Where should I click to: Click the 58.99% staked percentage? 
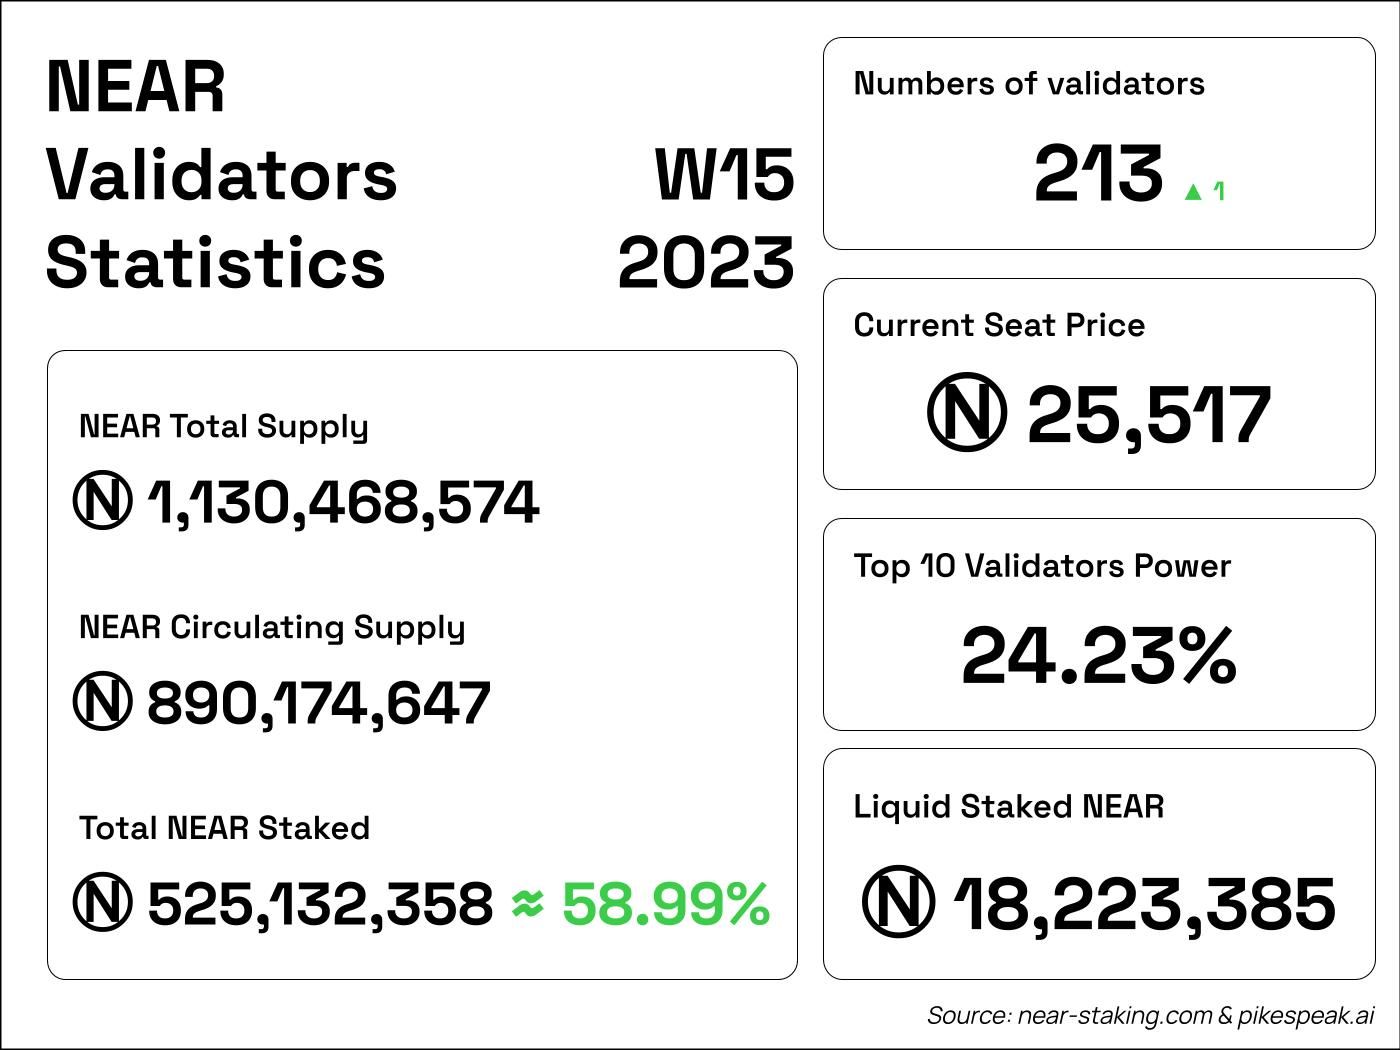666,903
